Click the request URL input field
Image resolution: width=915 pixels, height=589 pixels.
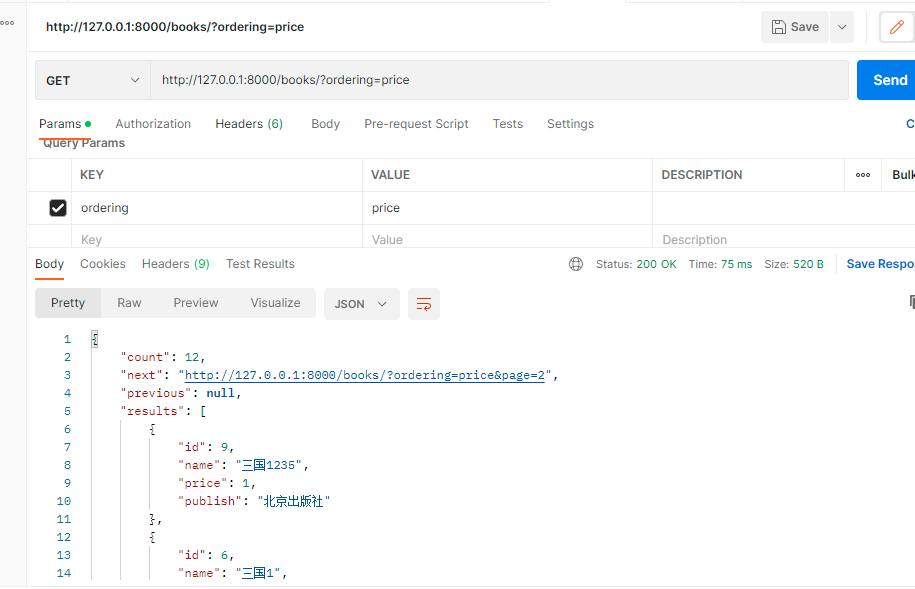(500, 80)
